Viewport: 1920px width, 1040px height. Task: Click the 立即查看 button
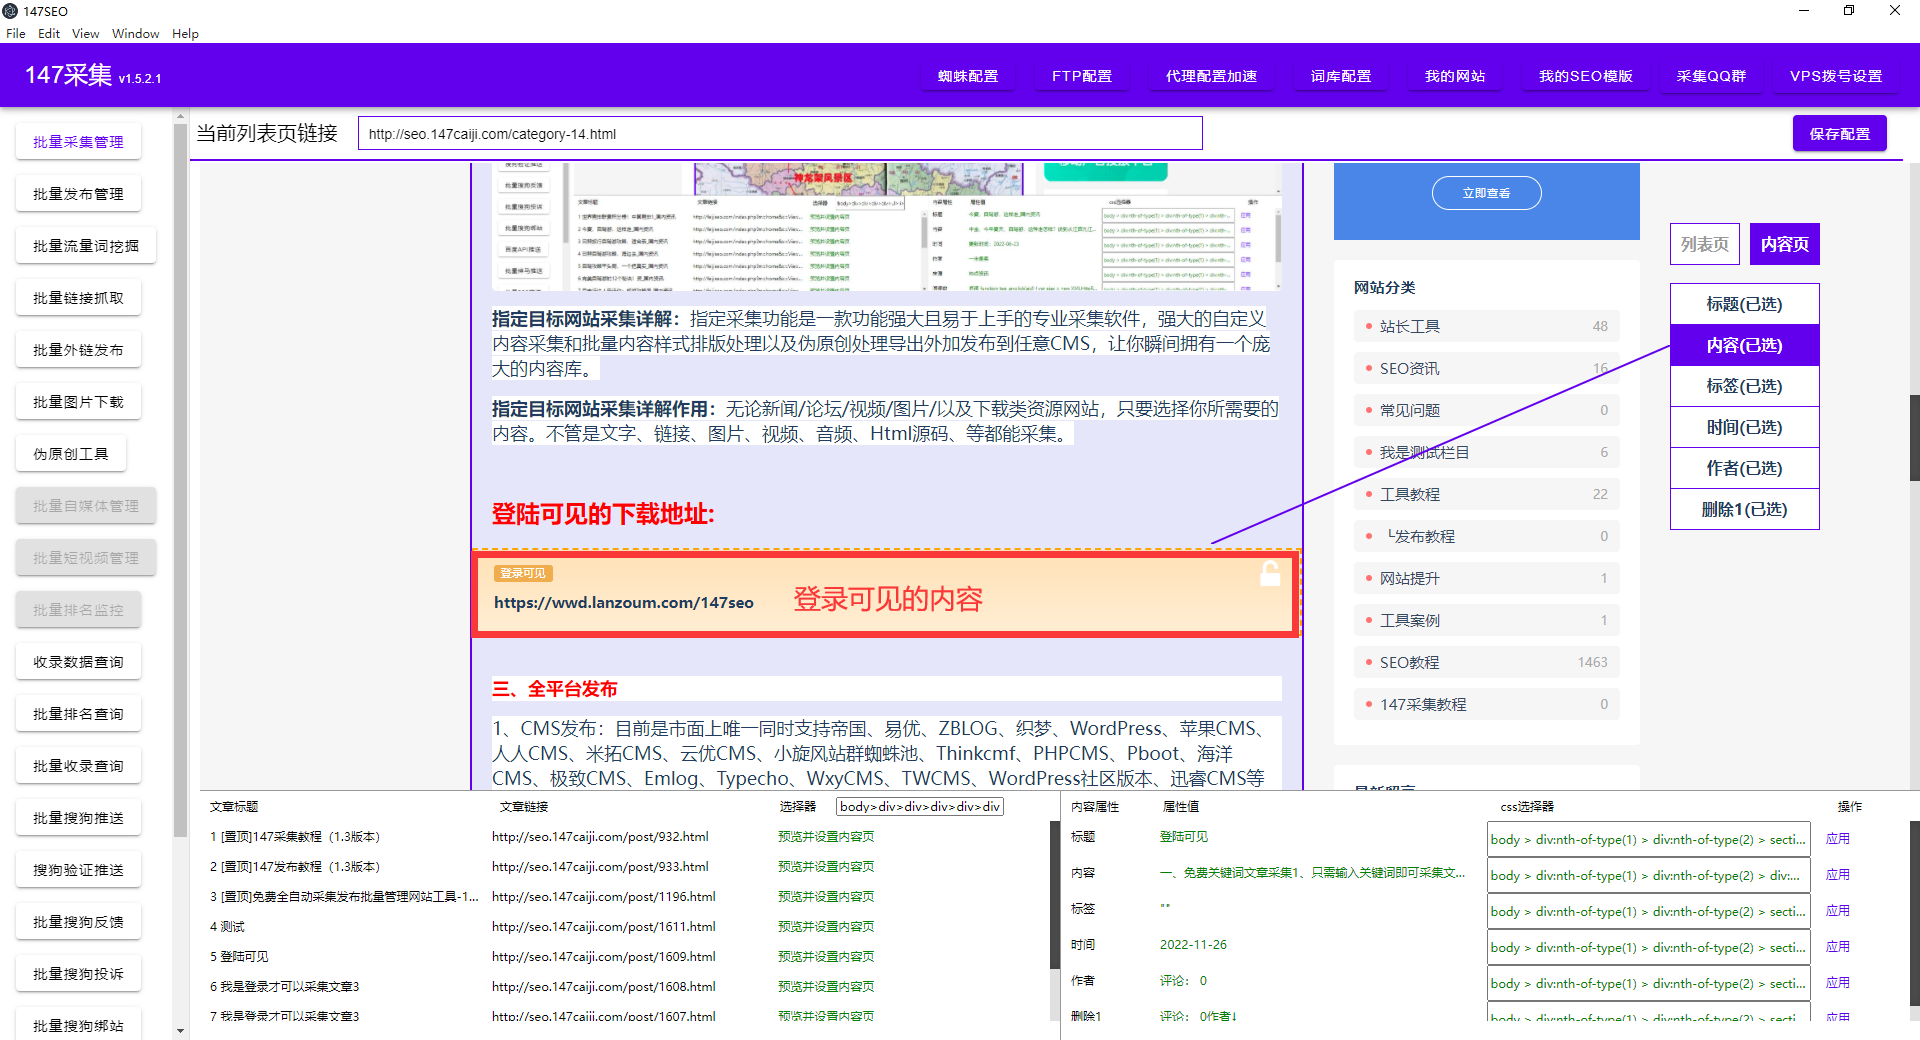point(1486,192)
